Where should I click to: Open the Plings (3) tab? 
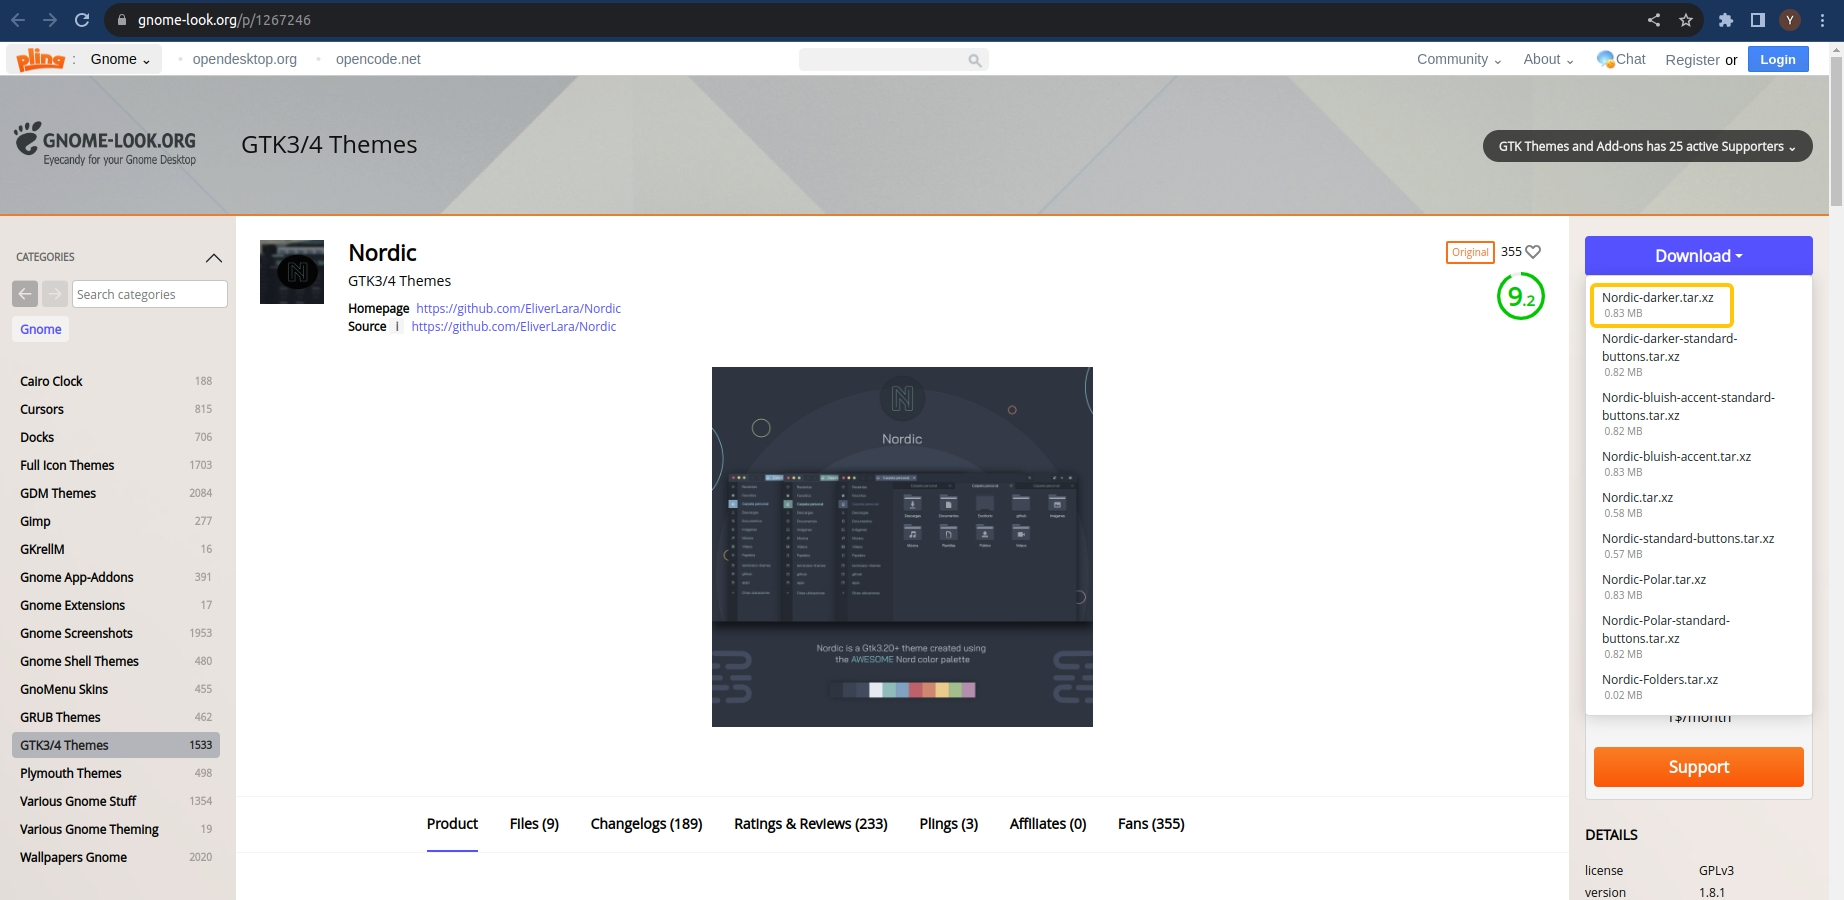(949, 824)
